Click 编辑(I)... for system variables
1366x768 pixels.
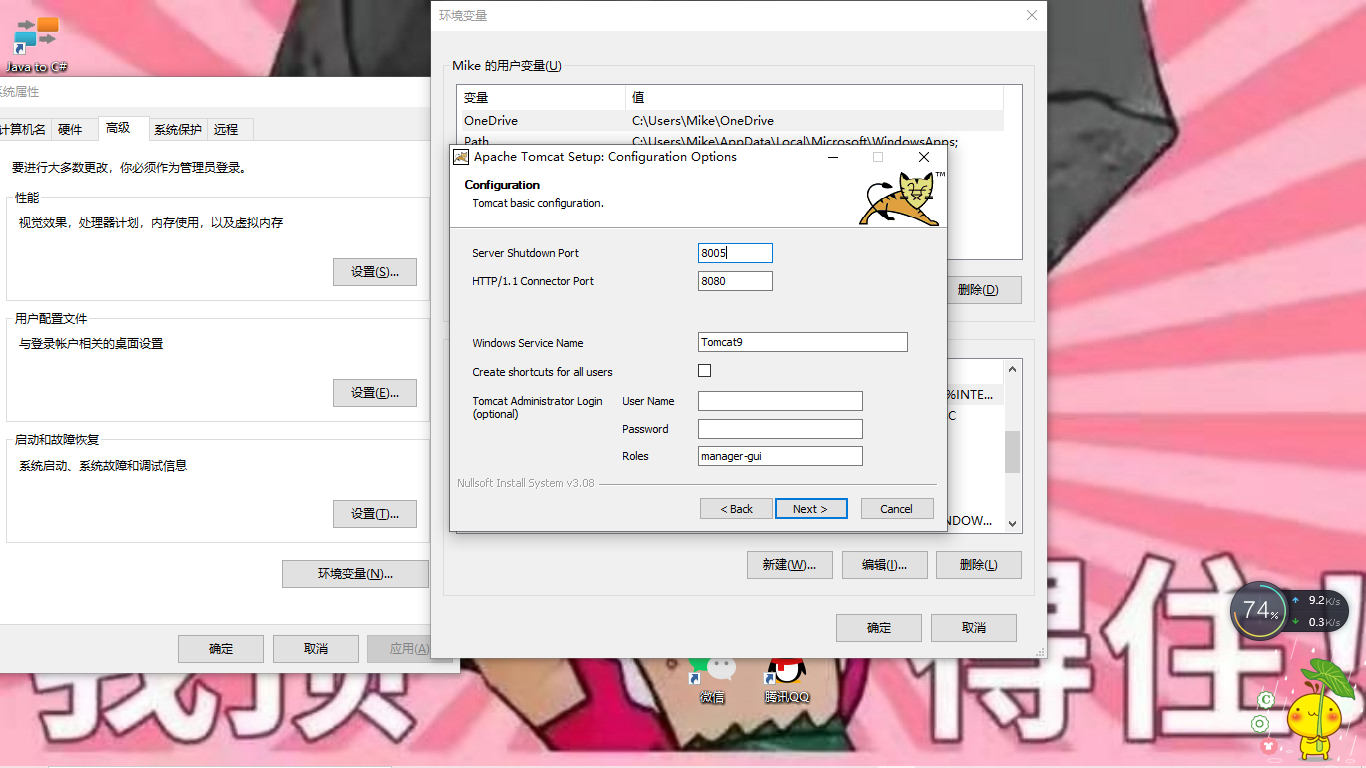tap(885, 565)
